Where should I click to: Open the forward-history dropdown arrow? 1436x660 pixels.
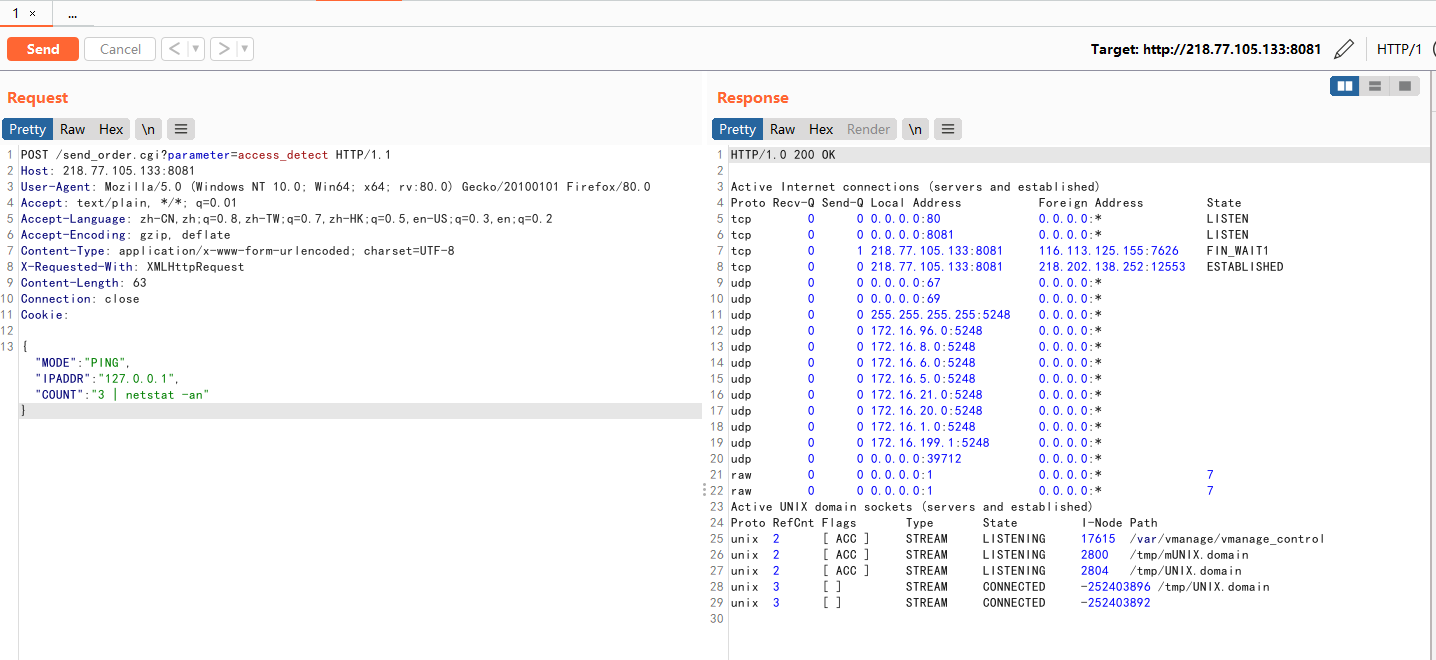tap(245, 49)
